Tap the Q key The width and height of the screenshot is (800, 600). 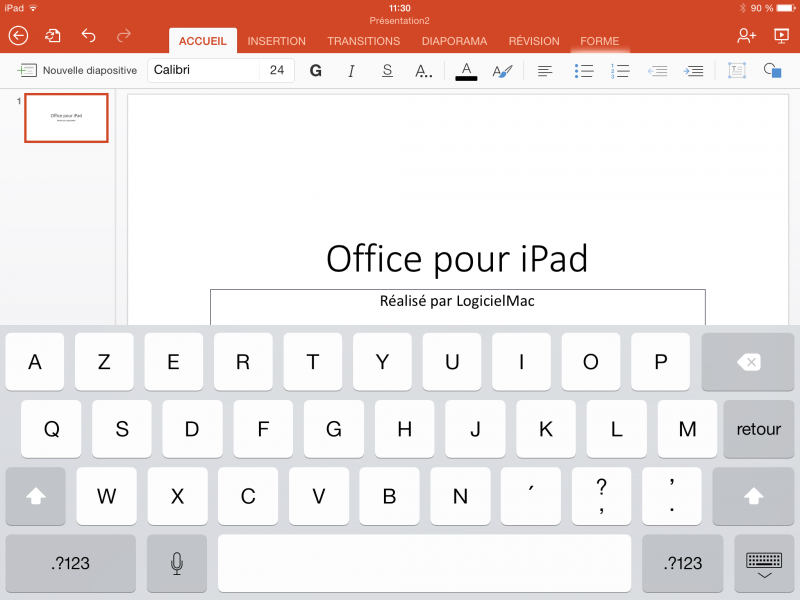pyautogui.click(x=51, y=429)
